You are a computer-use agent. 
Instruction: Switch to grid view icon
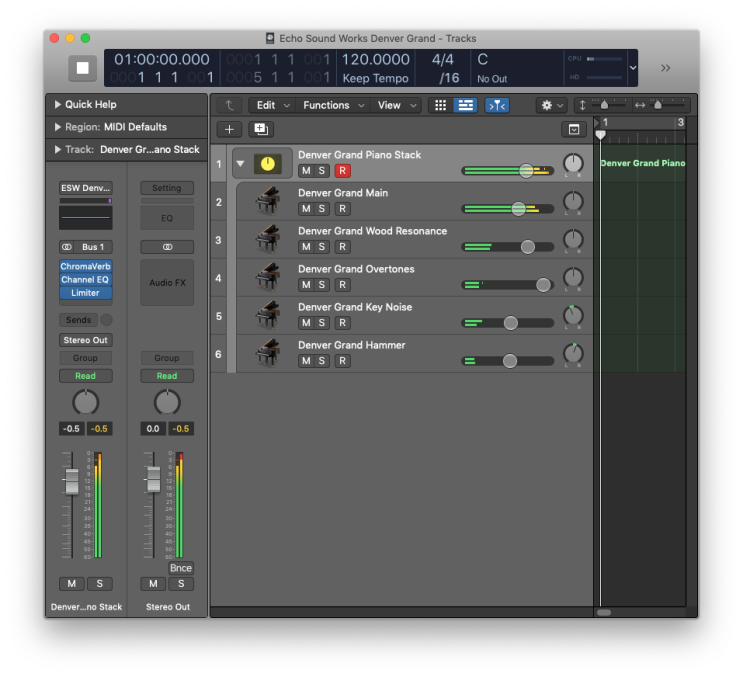440,105
